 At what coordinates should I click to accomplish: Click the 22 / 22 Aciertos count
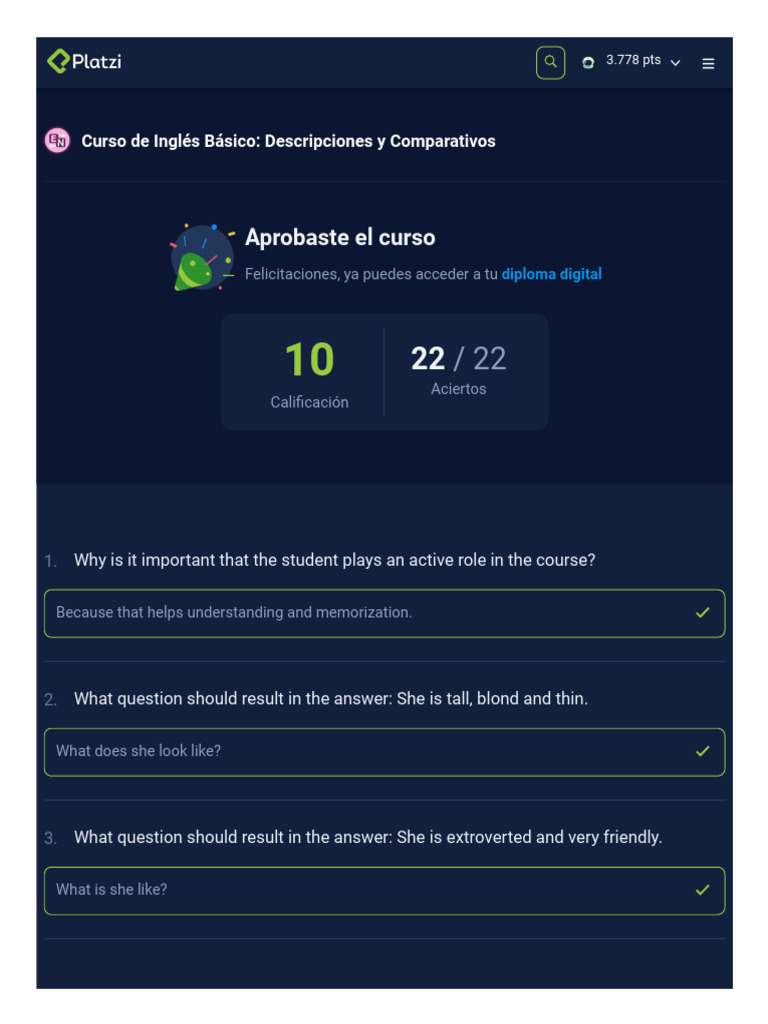[458, 359]
